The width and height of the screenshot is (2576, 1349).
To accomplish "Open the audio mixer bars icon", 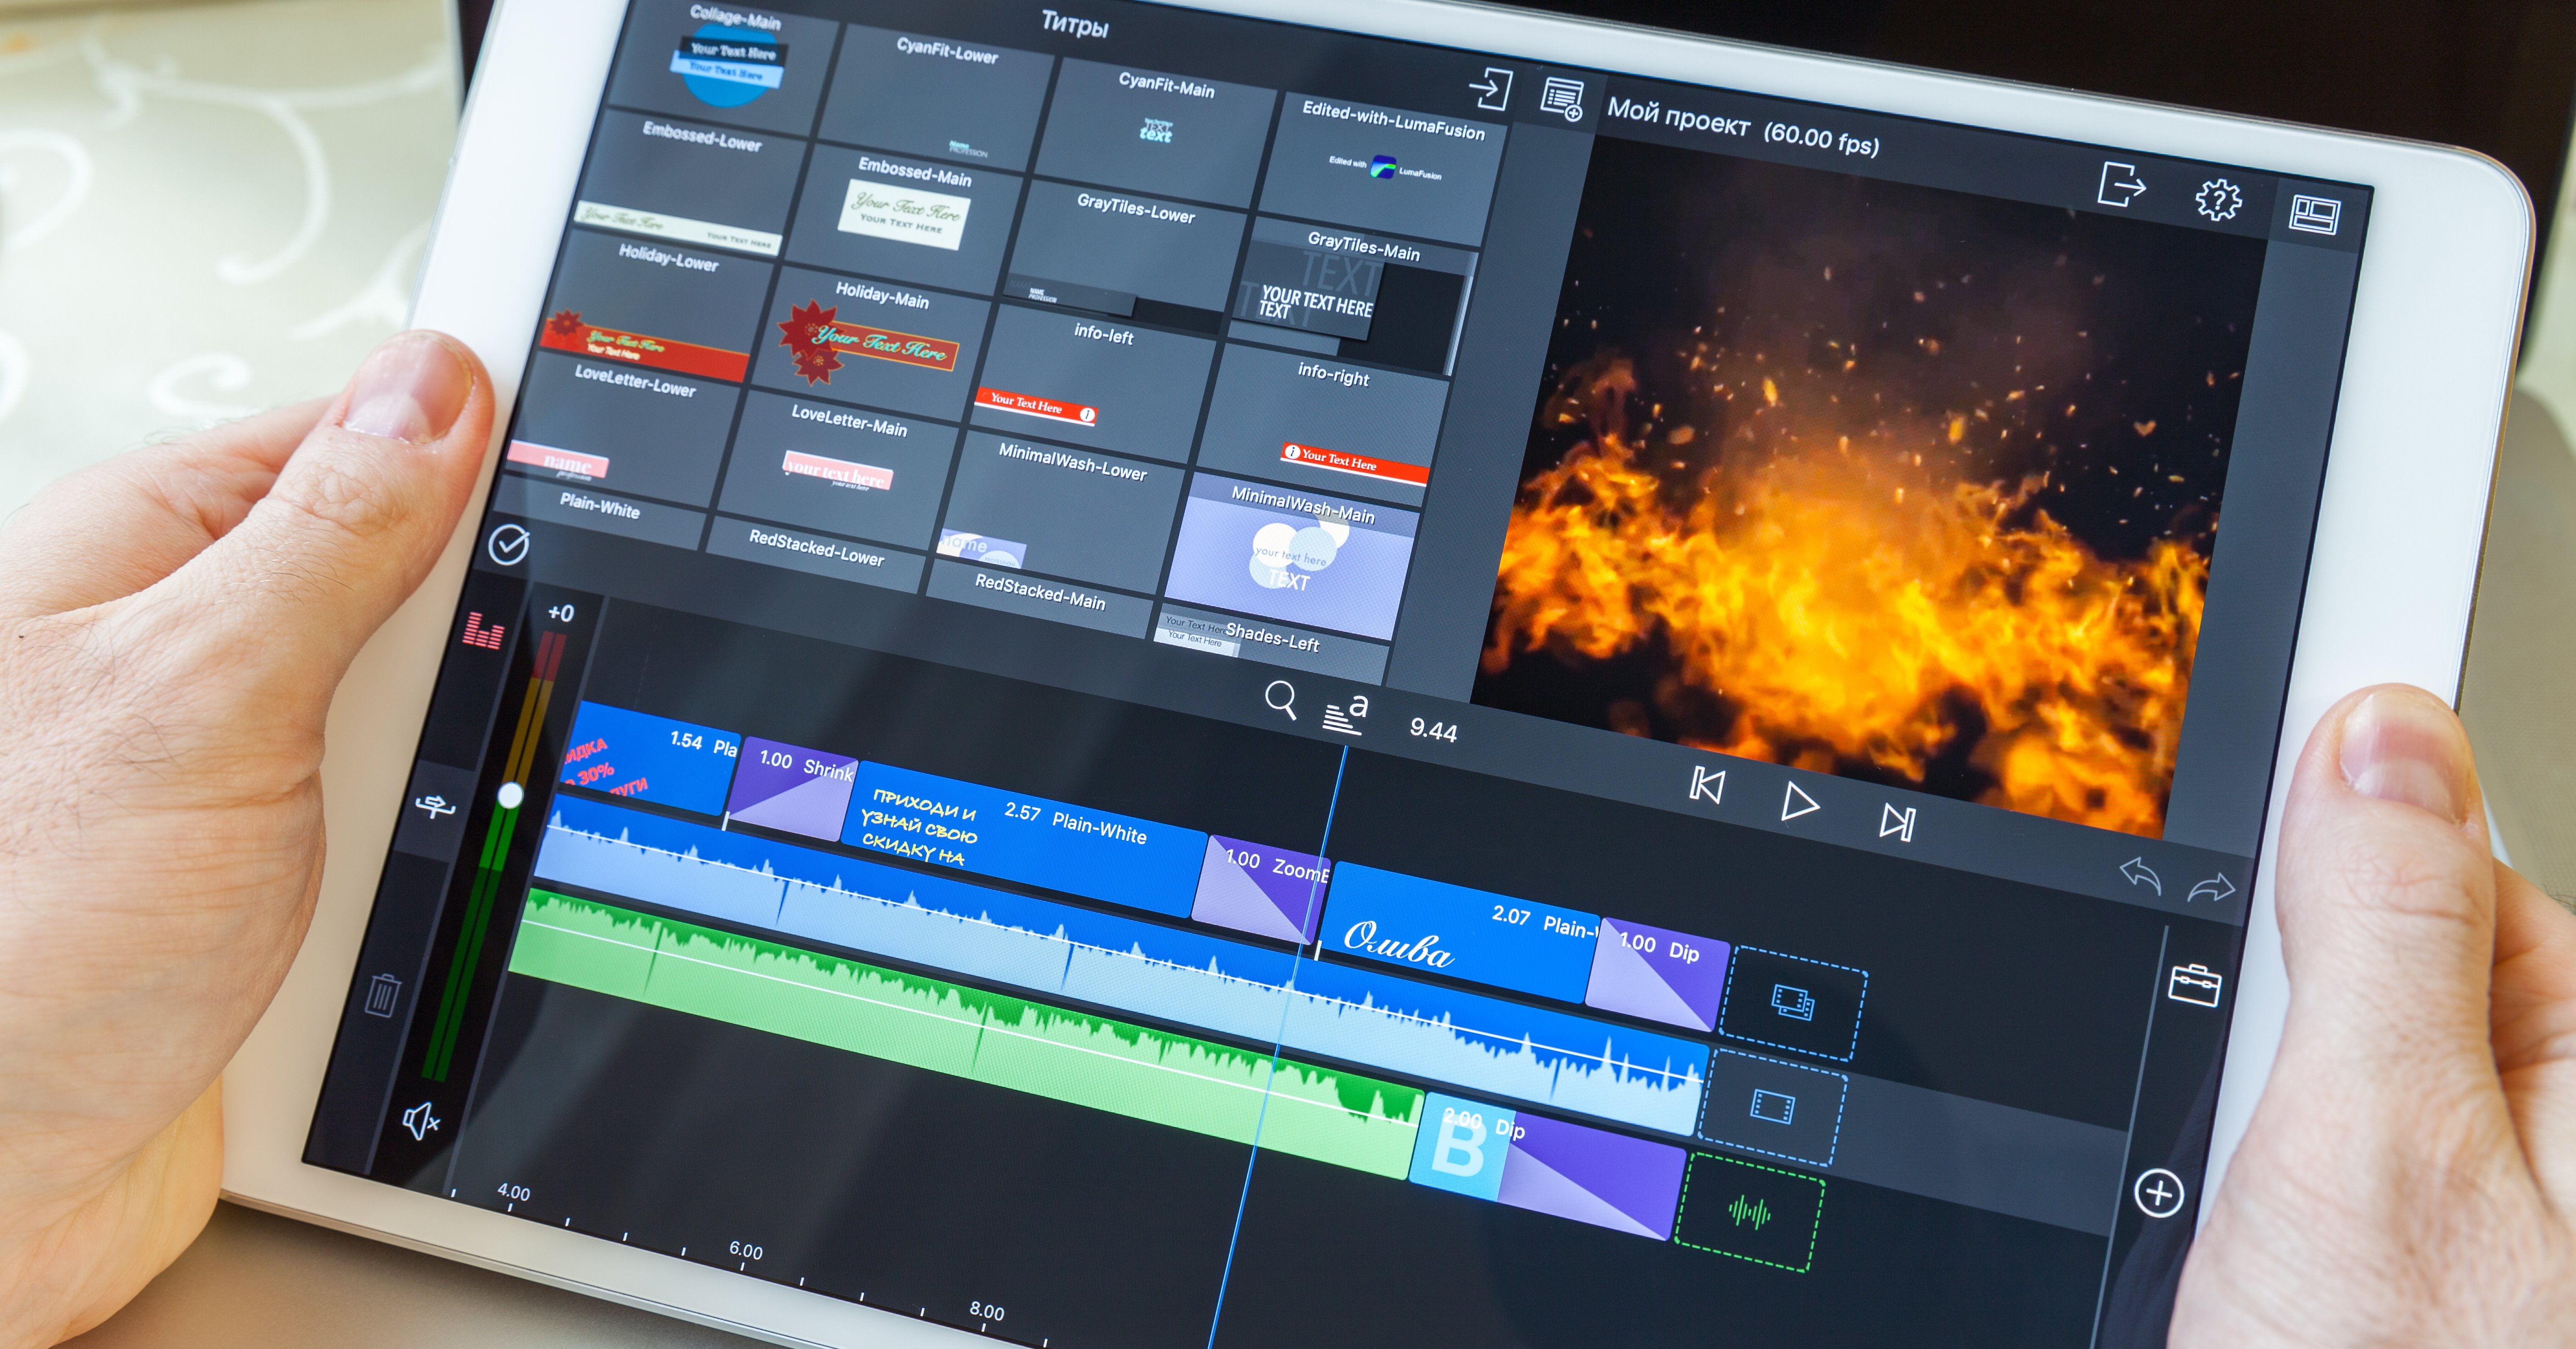I will point(483,631).
